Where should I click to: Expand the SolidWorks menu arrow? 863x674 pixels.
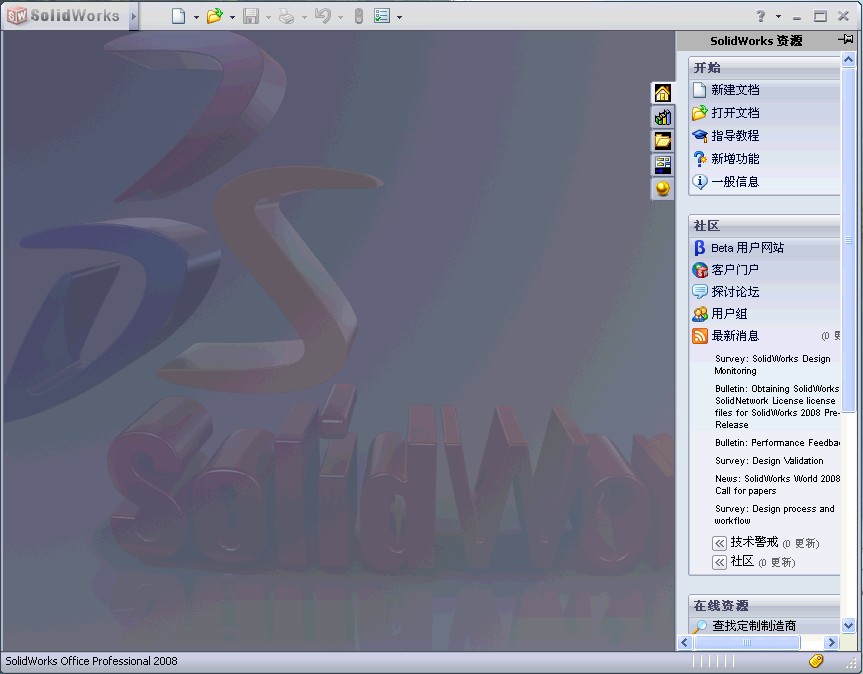point(133,16)
